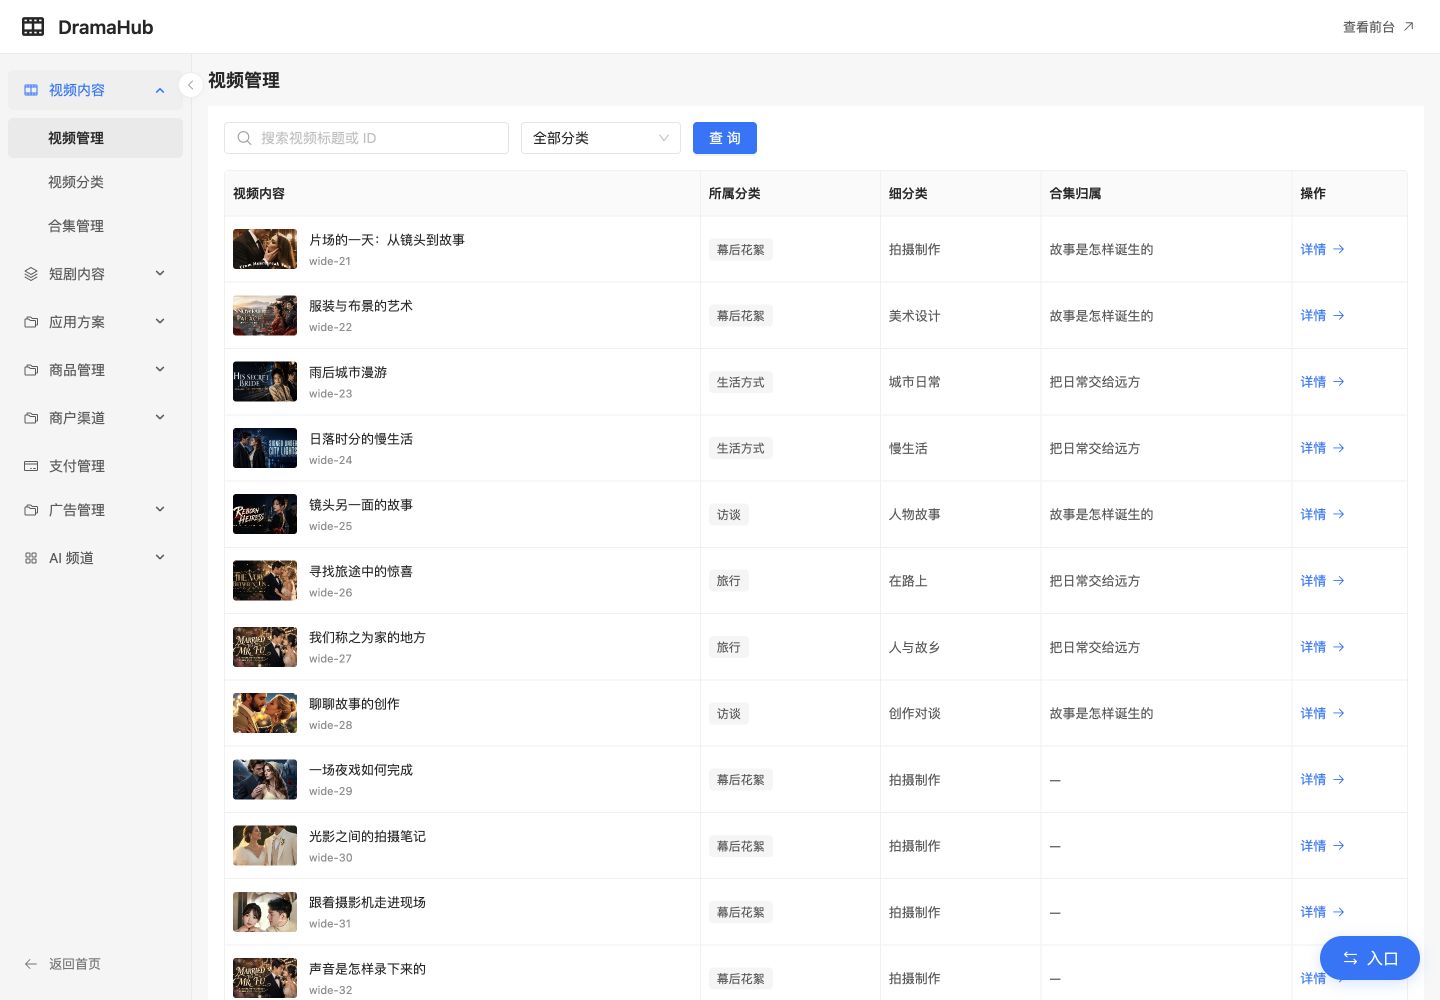Click the arrow next to 详情 for wide-21

(1339, 249)
